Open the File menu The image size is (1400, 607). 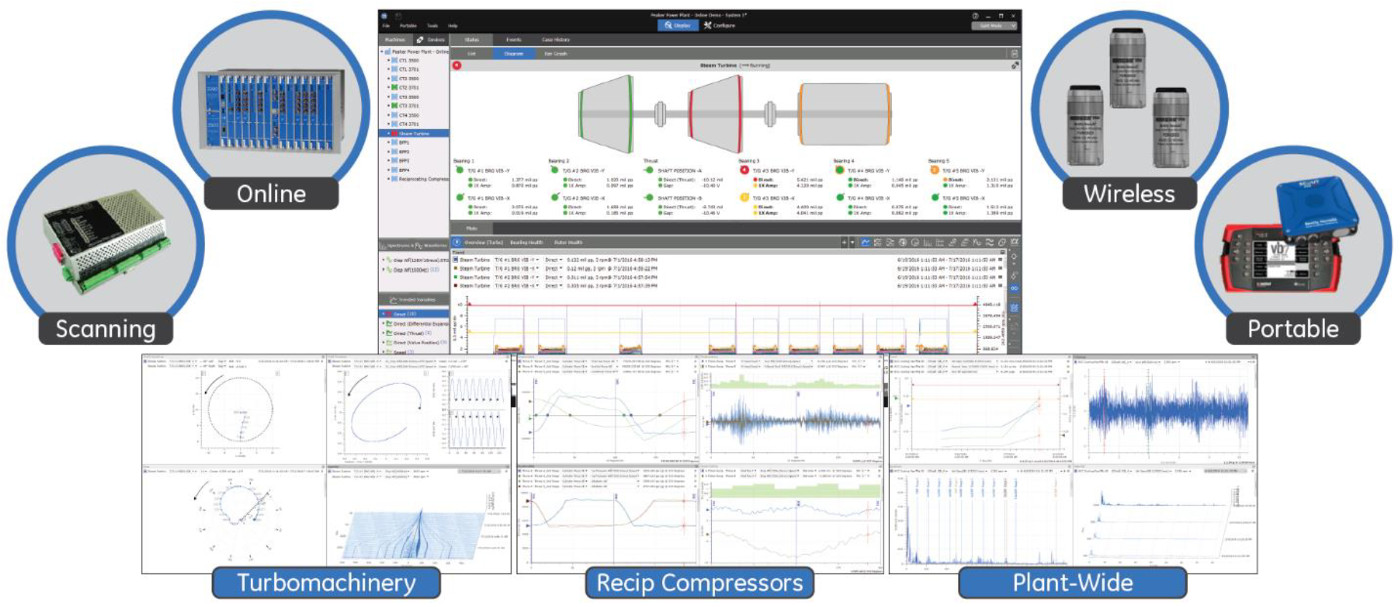386,26
